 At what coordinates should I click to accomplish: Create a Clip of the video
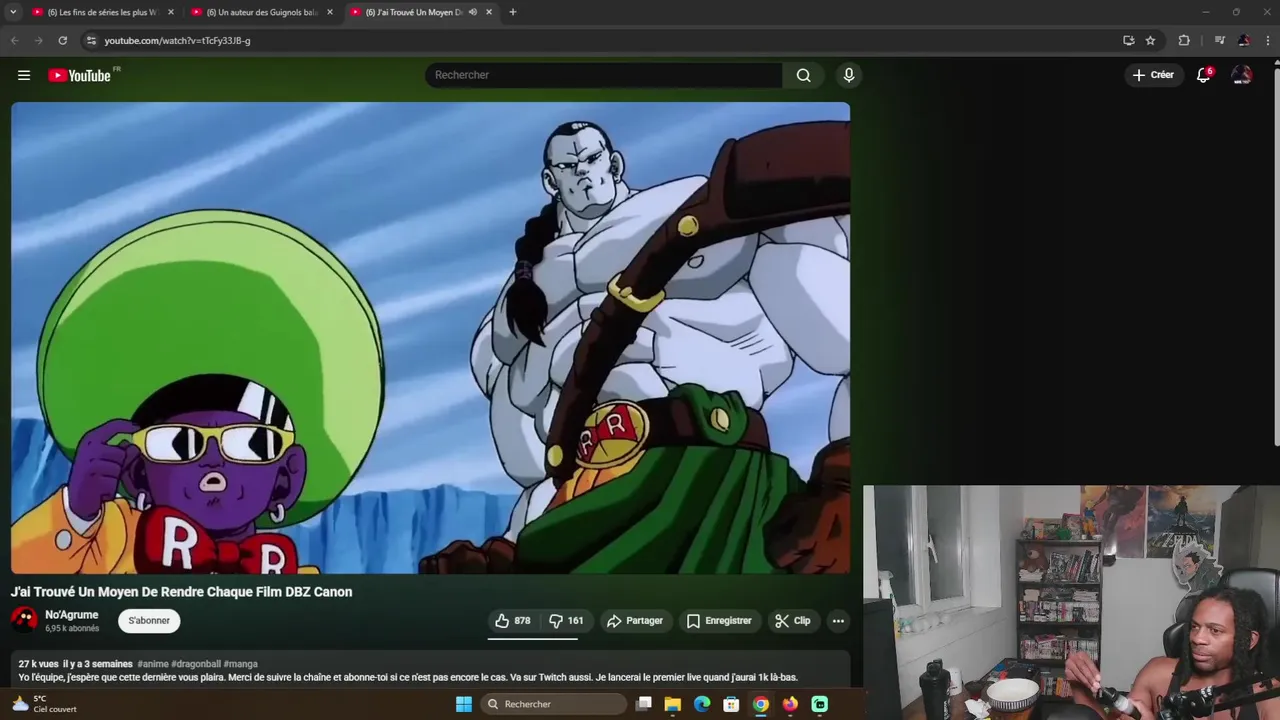click(x=793, y=621)
